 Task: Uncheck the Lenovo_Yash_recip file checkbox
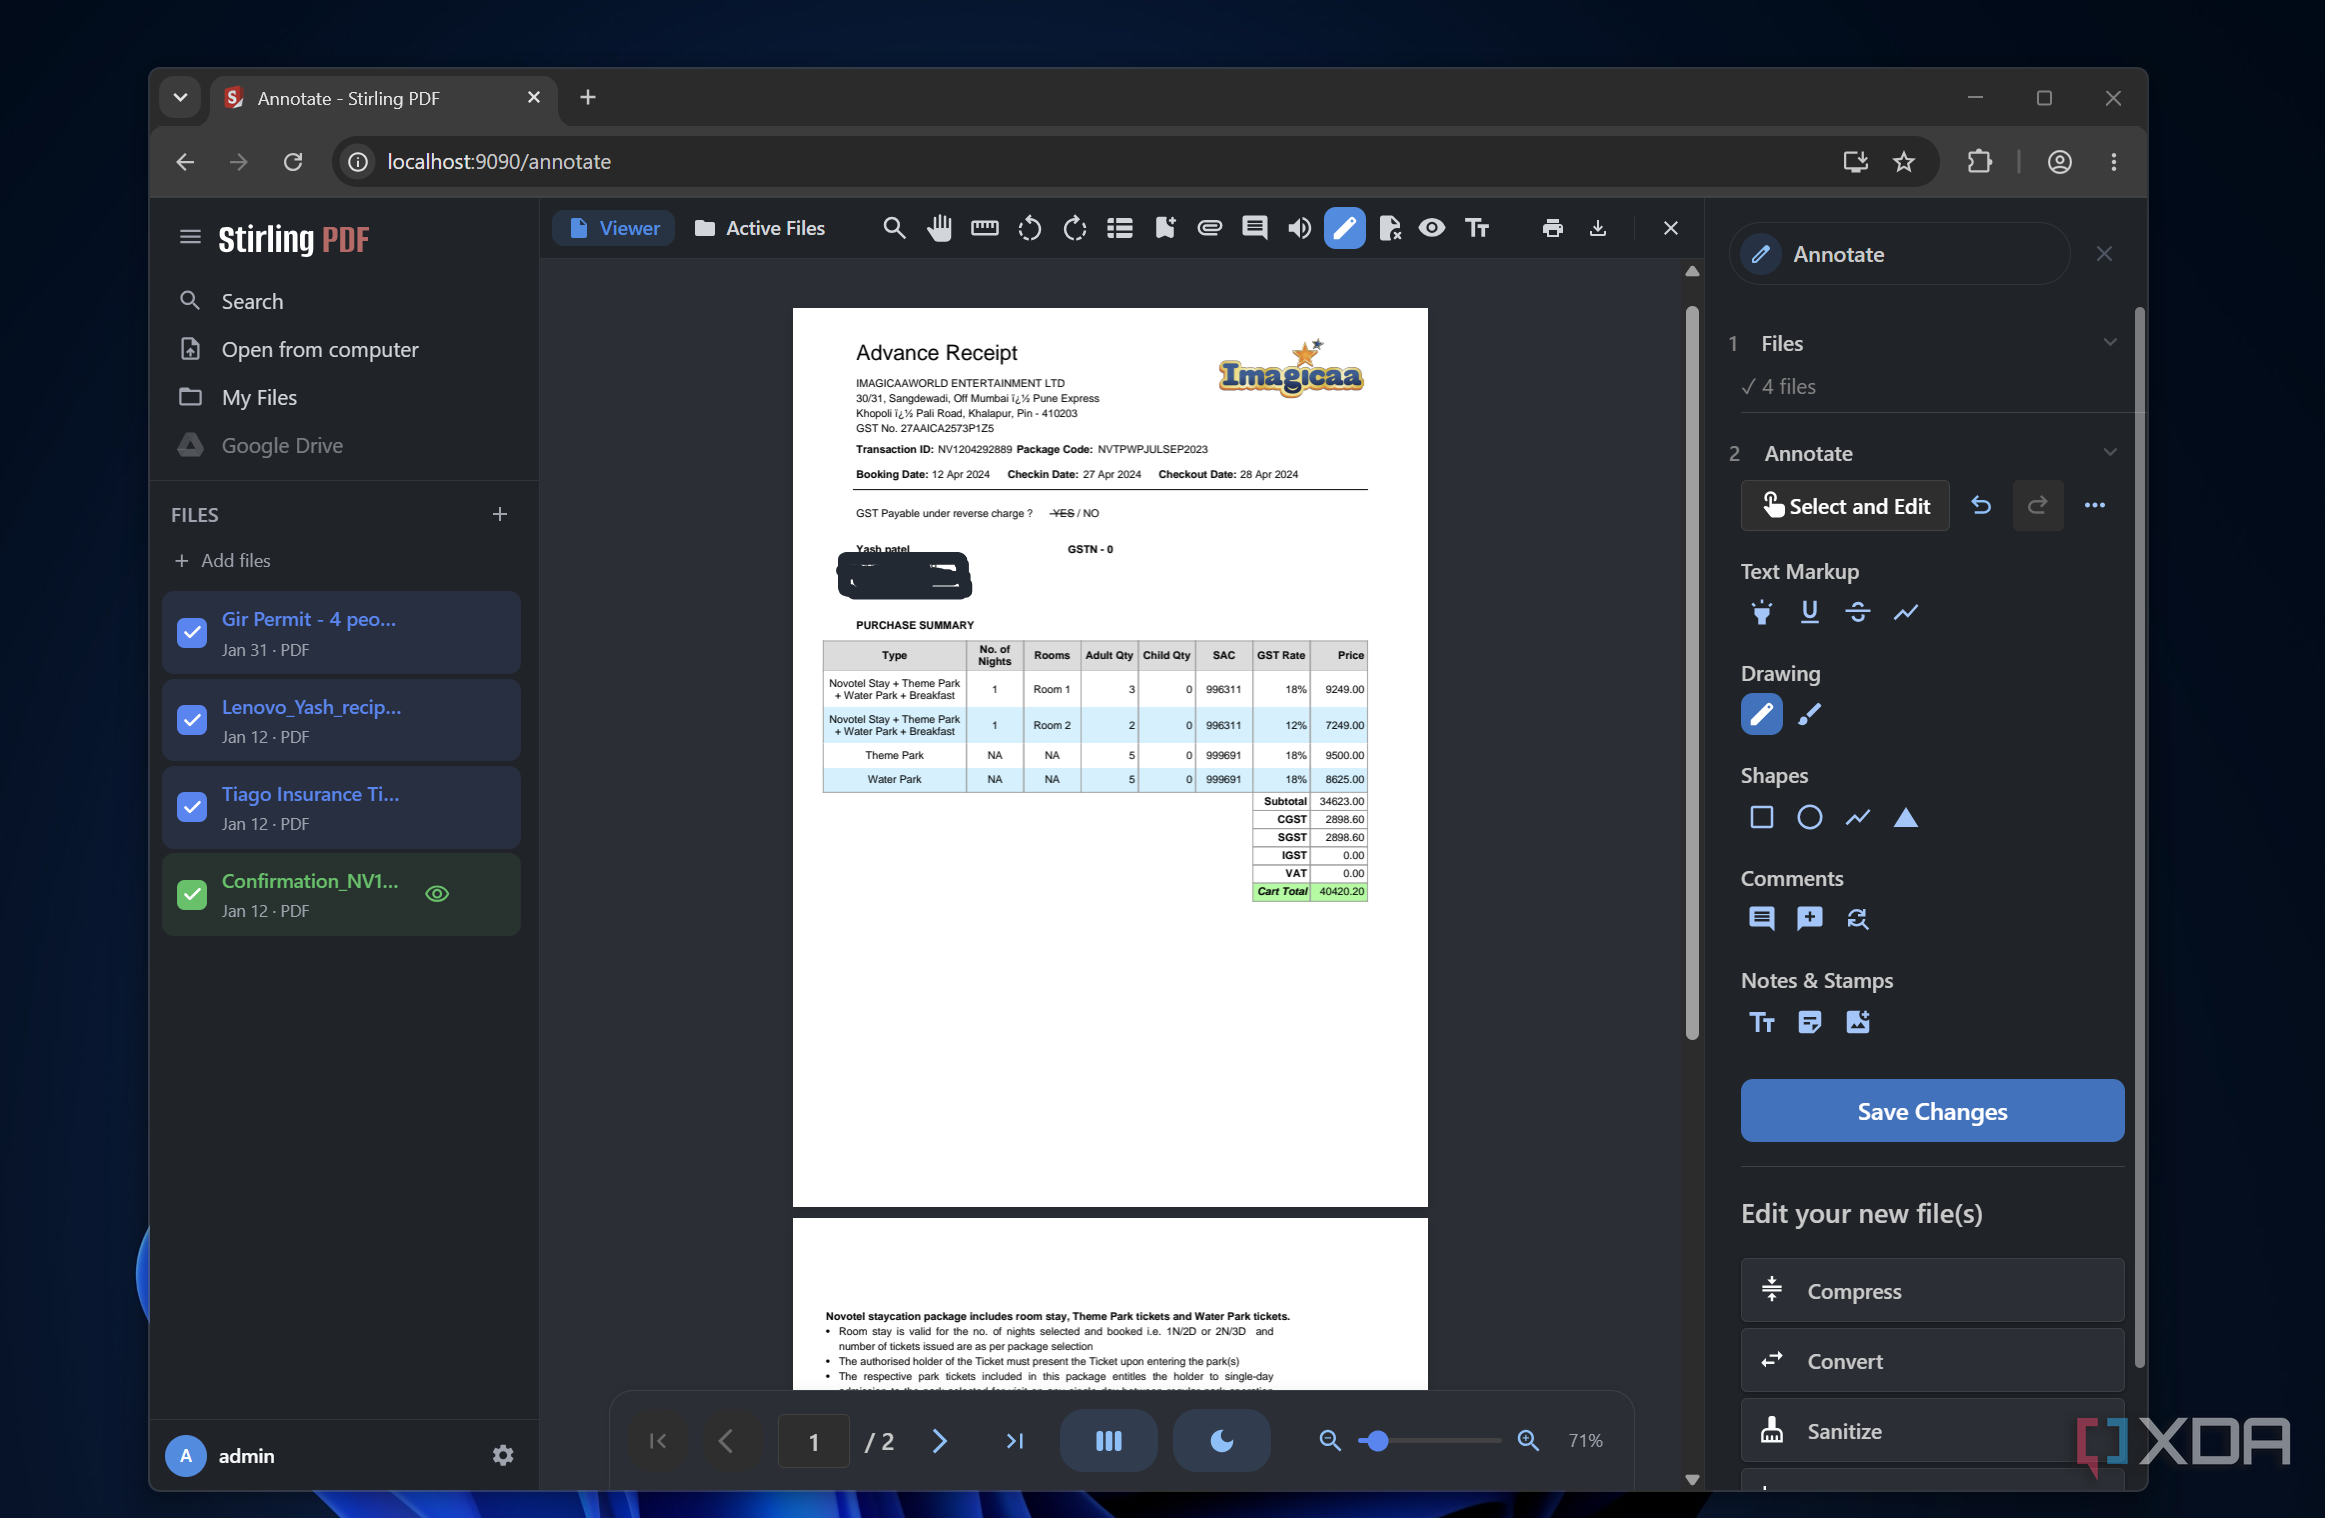tap(192, 719)
